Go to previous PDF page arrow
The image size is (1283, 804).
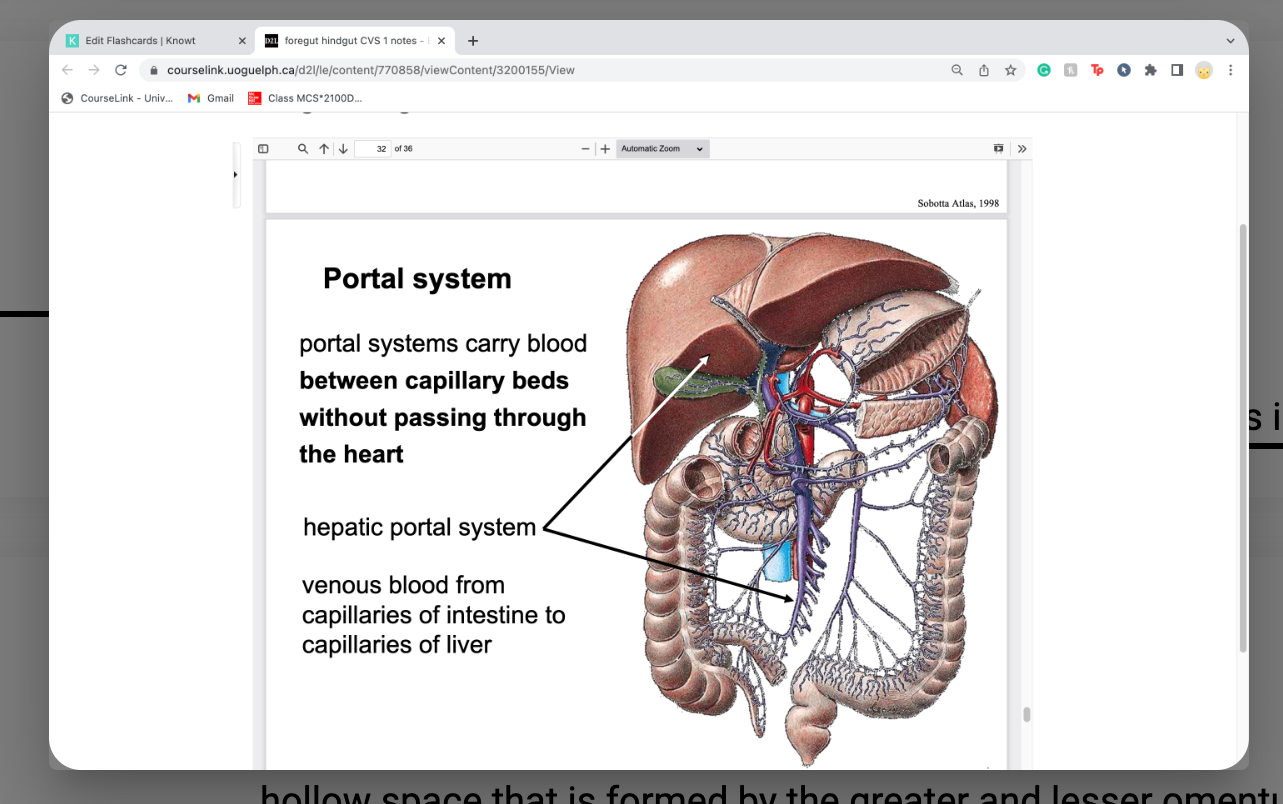pos(324,149)
